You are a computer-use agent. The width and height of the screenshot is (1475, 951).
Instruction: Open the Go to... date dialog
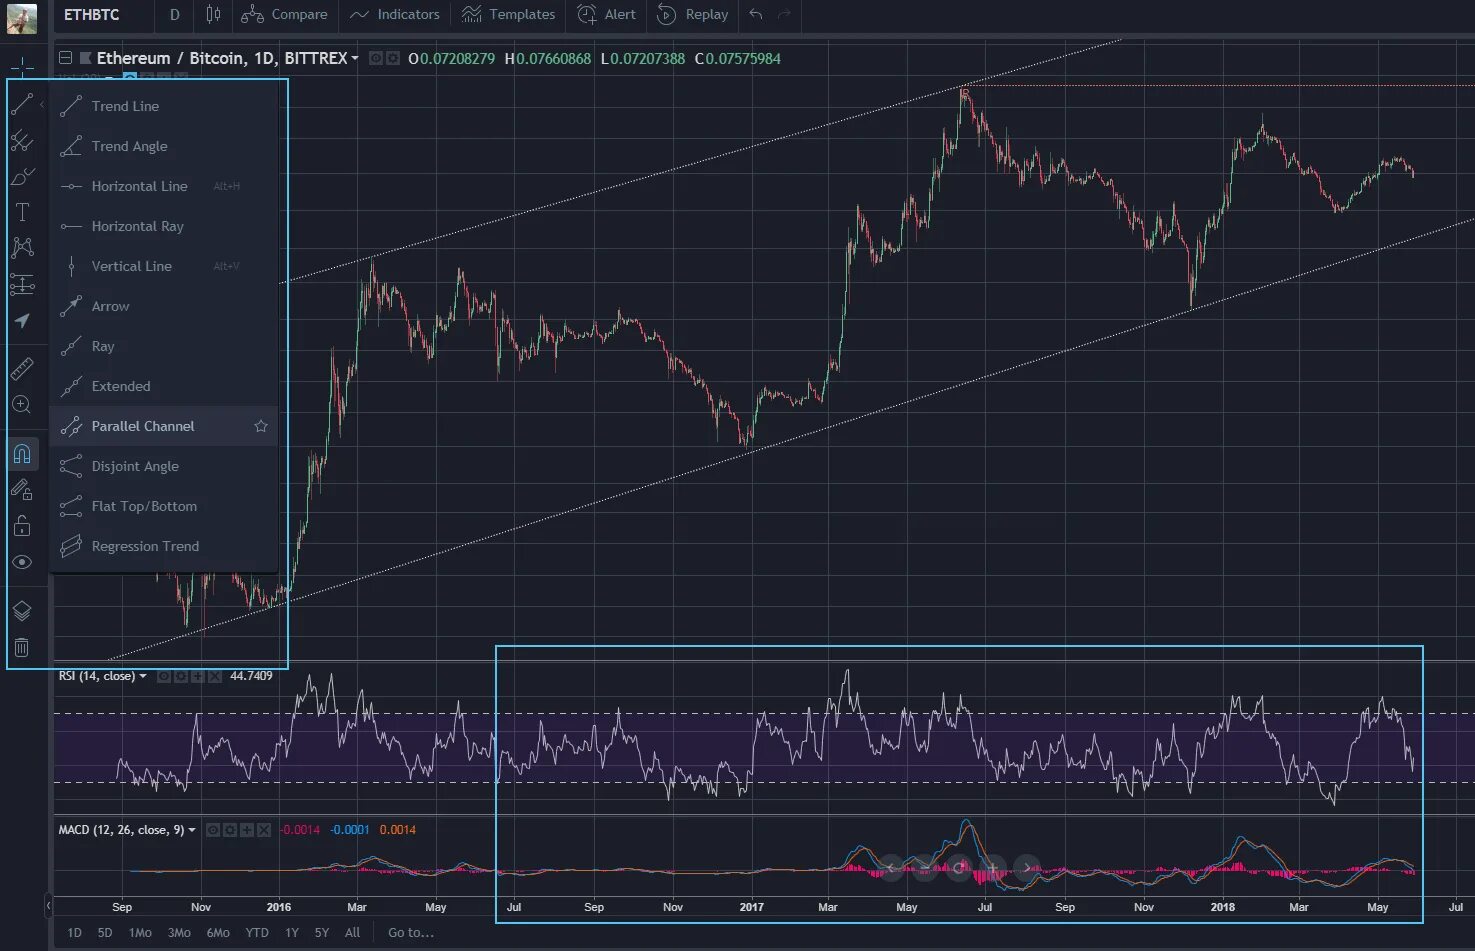tap(411, 932)
